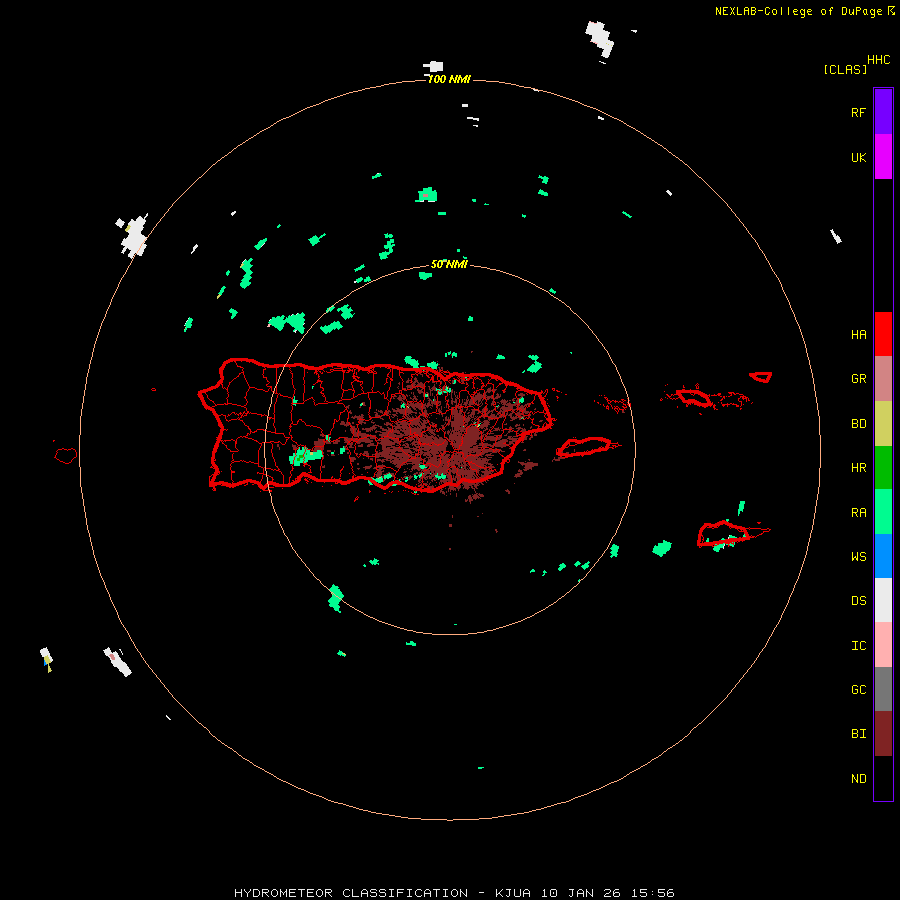Viewport: 900px width, 900px height.
Task: Click the KJUA radar station identifier
Action: [513, 893]
